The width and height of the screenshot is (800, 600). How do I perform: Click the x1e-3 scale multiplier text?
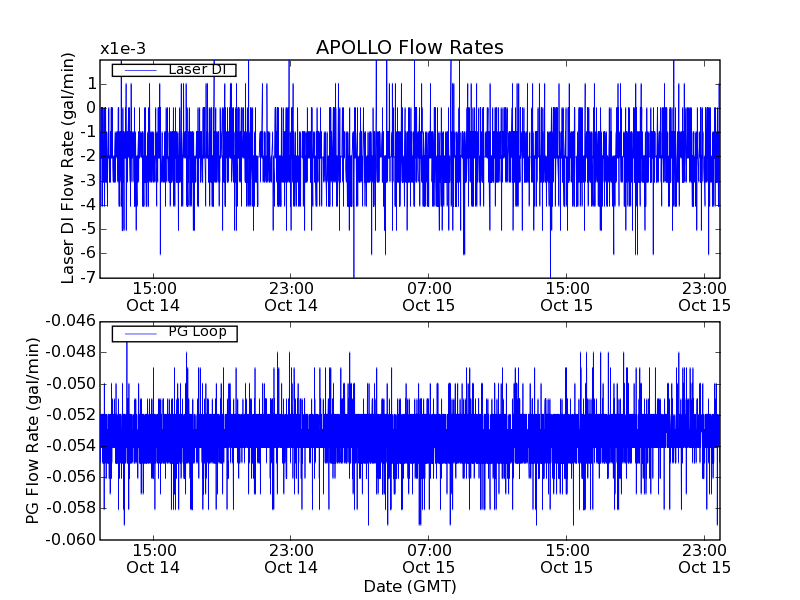(124, 49)
